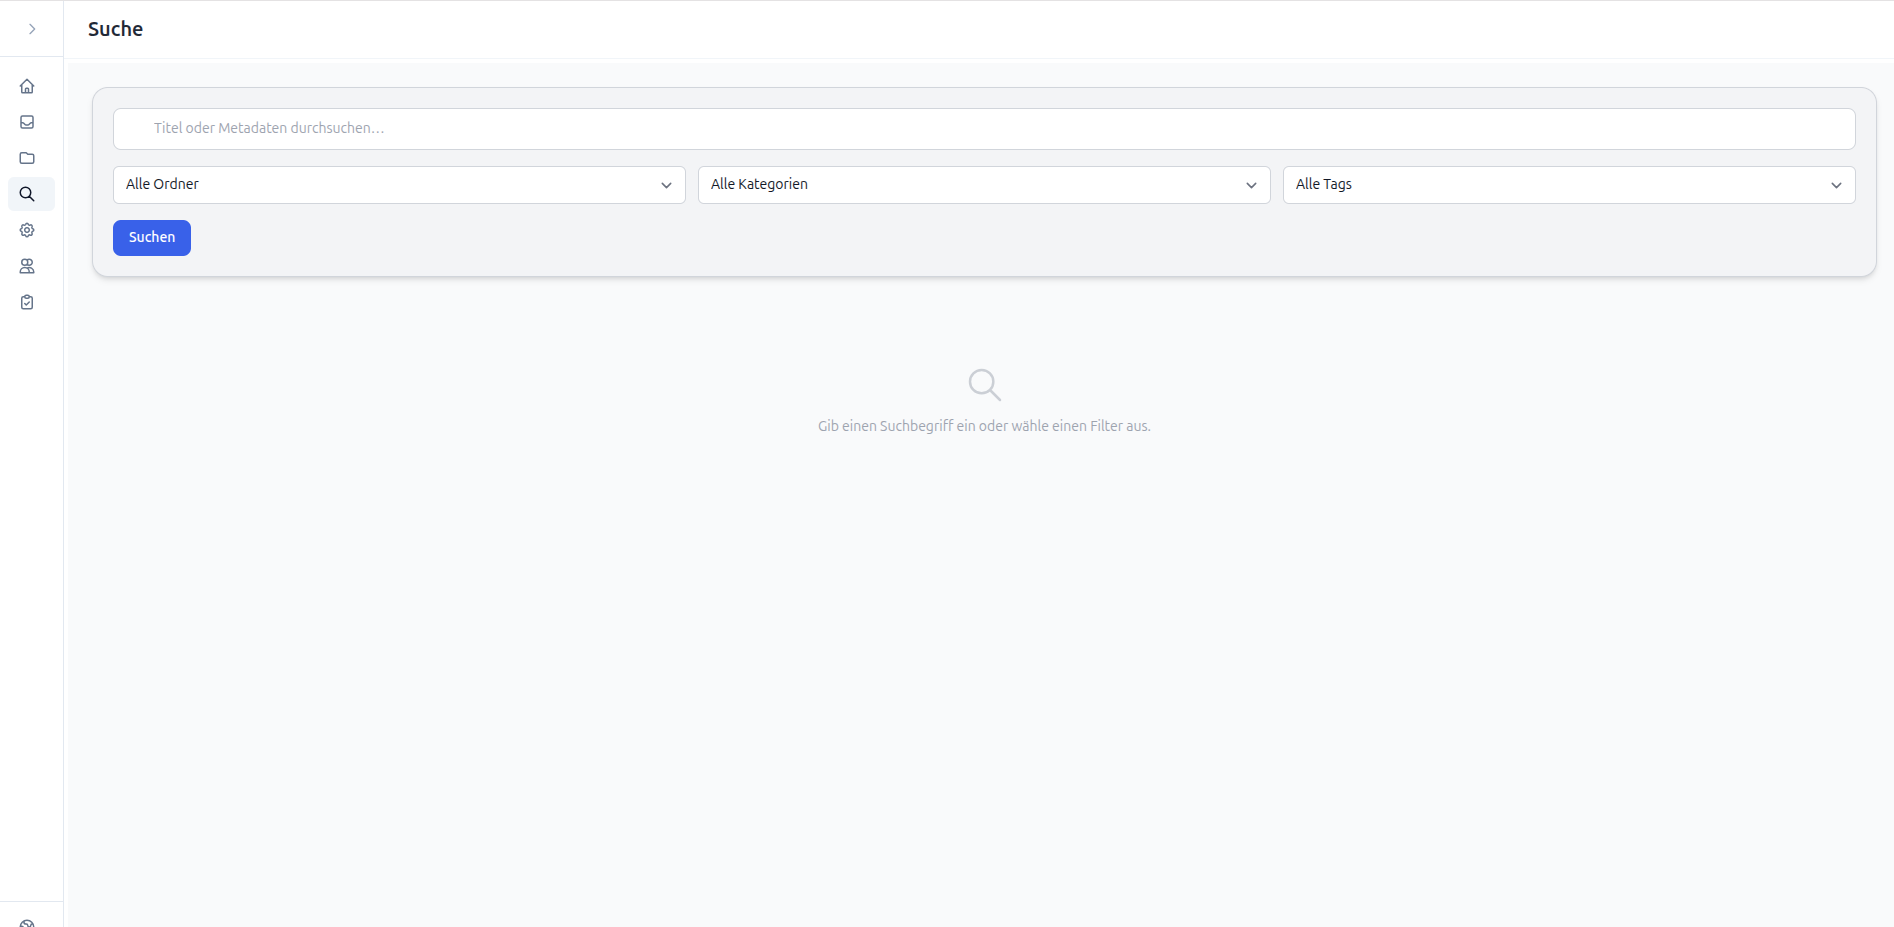
Task: Open the clipboard check icon in sidebar
Action: [27, 302]
